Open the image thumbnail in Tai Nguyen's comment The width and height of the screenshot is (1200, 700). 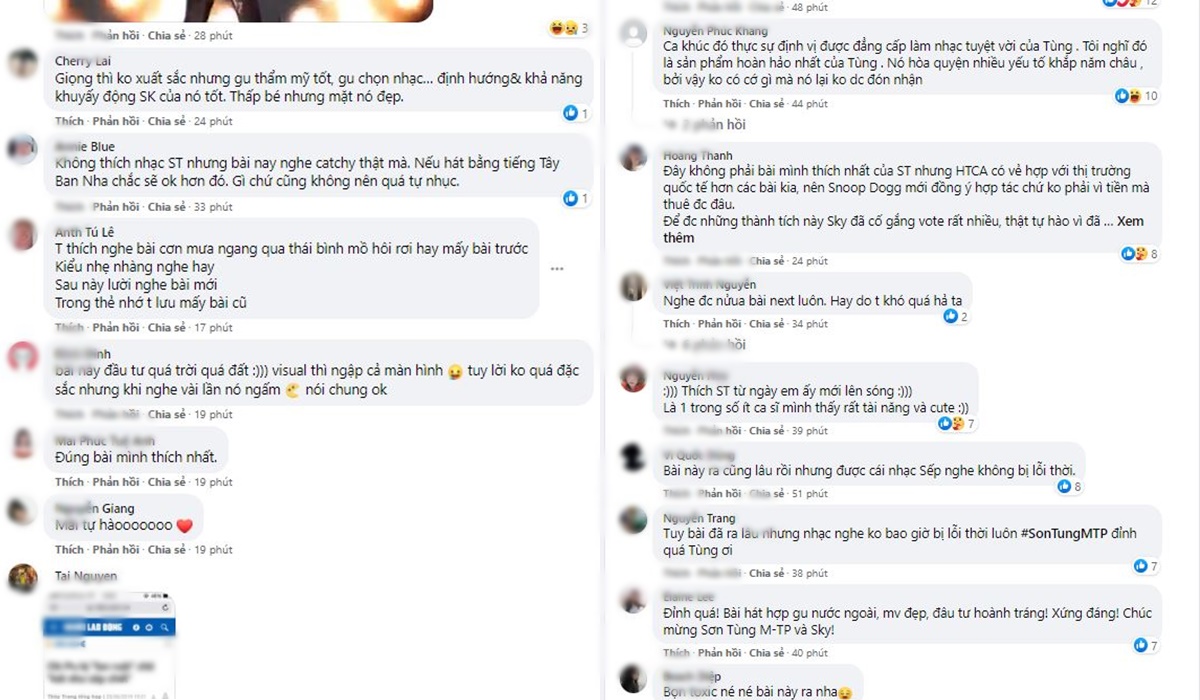[x=109, y=646]
